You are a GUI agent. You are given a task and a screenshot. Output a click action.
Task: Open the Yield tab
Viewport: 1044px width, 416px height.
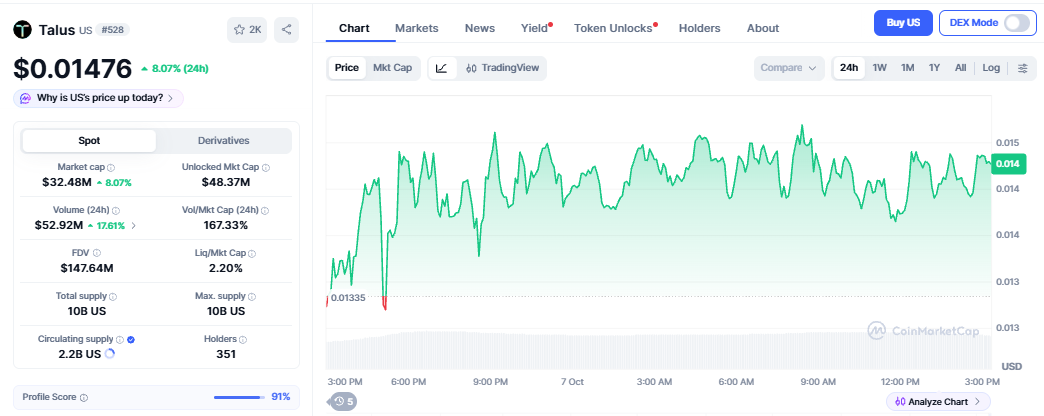(x=535, y=28)
